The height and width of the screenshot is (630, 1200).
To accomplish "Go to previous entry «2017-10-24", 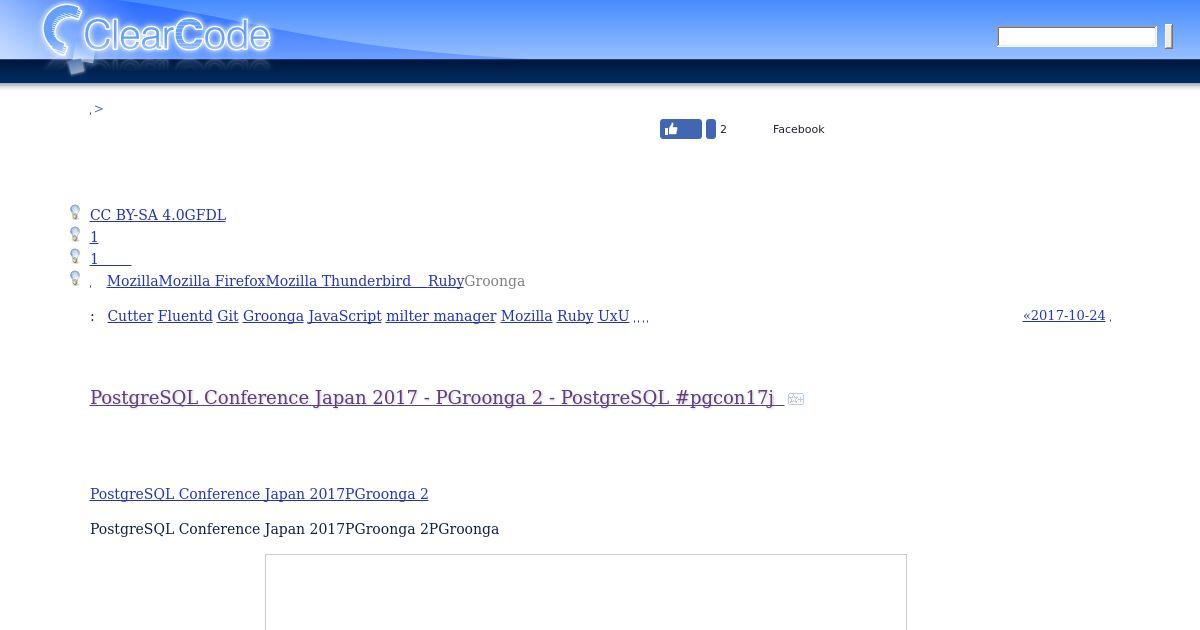I will 1064,316.
